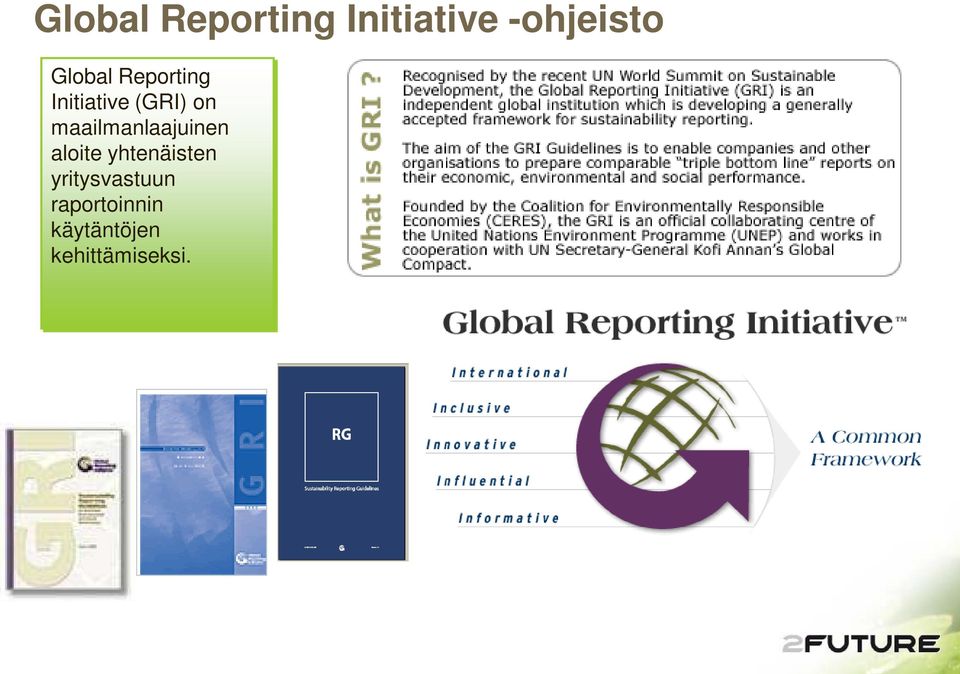Click the word "International"
960x674 pixels.
coord(509,373)
